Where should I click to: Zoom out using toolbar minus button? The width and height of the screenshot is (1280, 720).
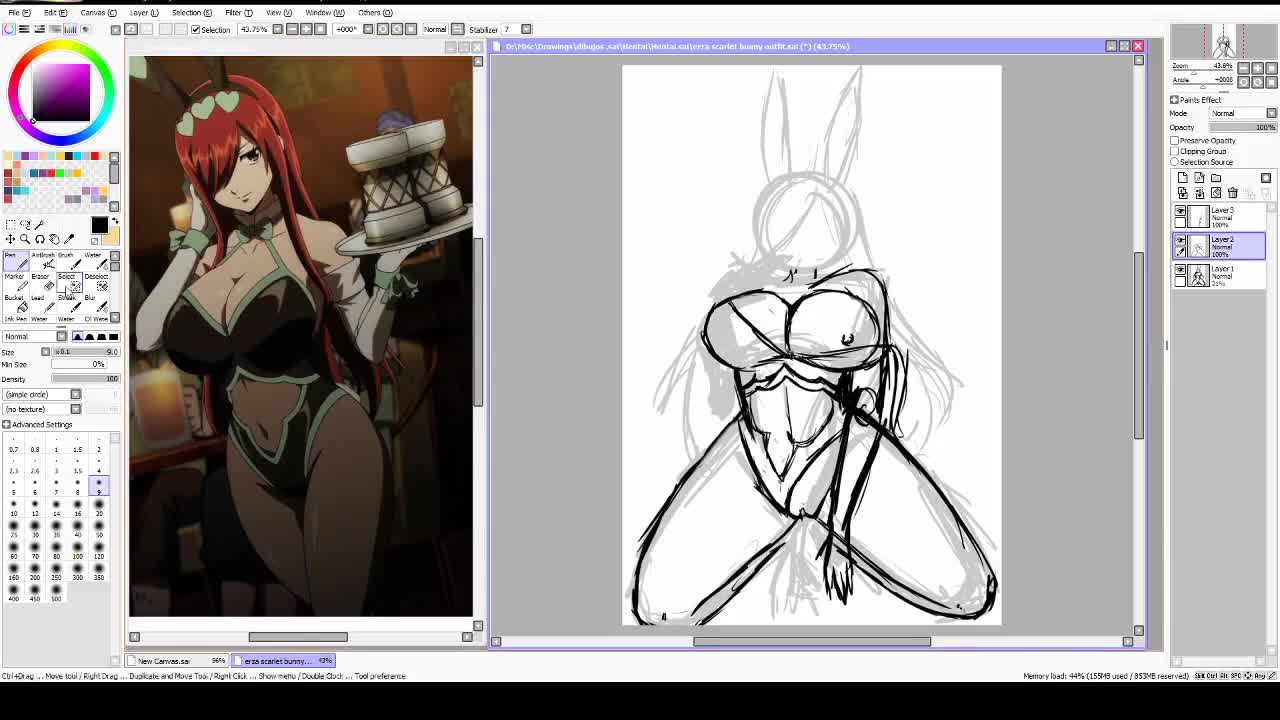coord(291,29)
